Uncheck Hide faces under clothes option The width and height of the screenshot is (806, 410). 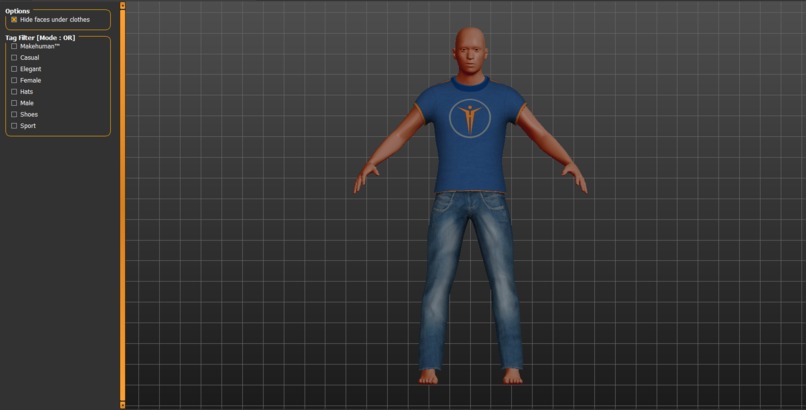pyautogui.click(x=14, y=20)
